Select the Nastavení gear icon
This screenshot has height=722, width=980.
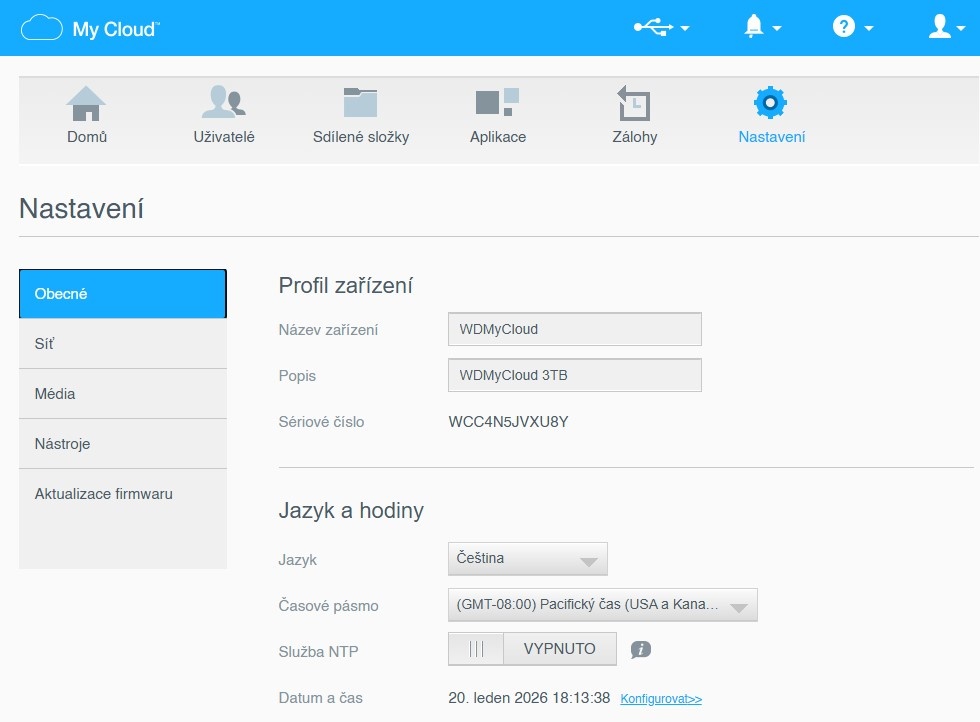click(x=770, y=103)
